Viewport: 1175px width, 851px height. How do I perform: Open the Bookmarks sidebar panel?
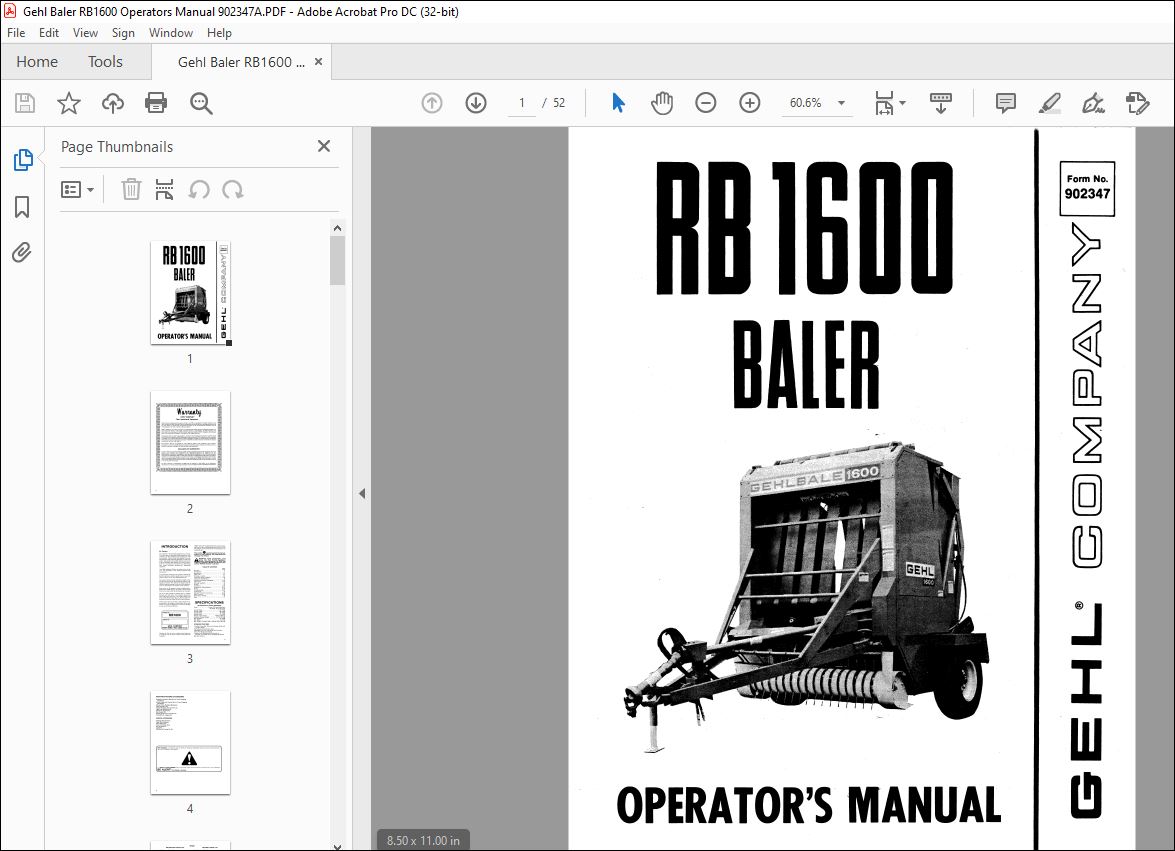pos(22,207)
